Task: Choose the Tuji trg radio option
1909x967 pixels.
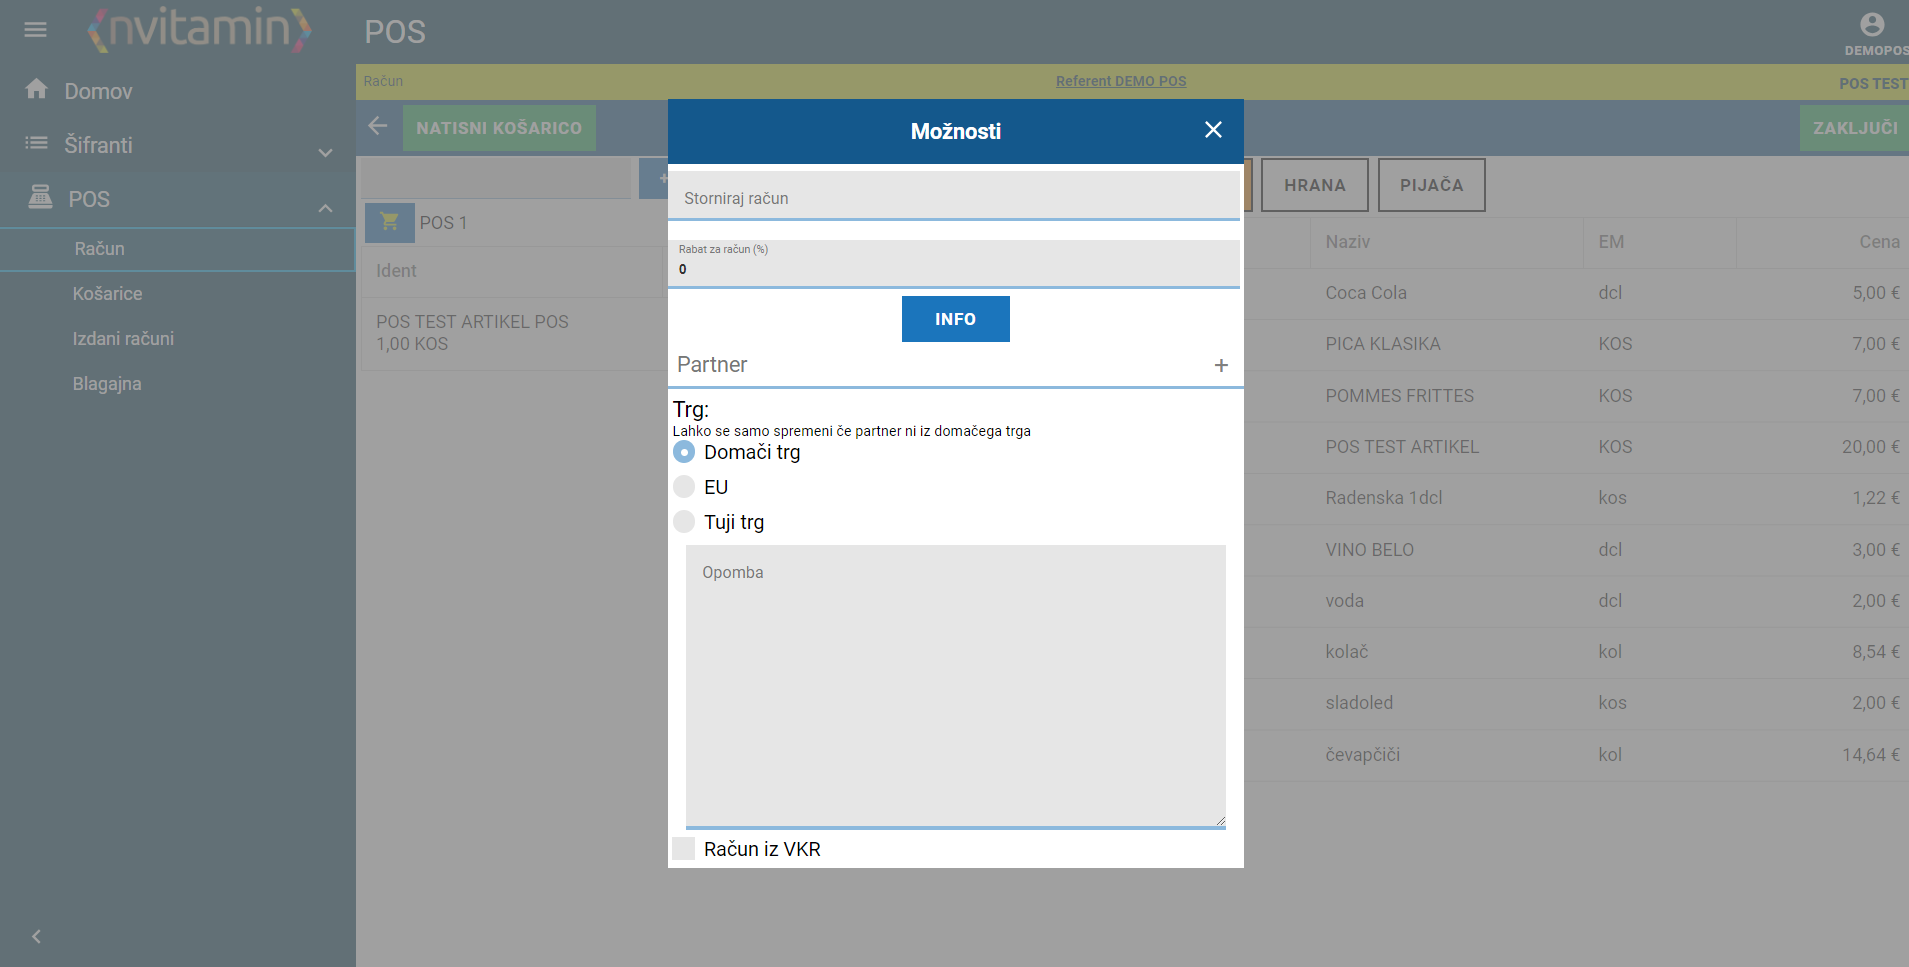Action: coord(684,522)
